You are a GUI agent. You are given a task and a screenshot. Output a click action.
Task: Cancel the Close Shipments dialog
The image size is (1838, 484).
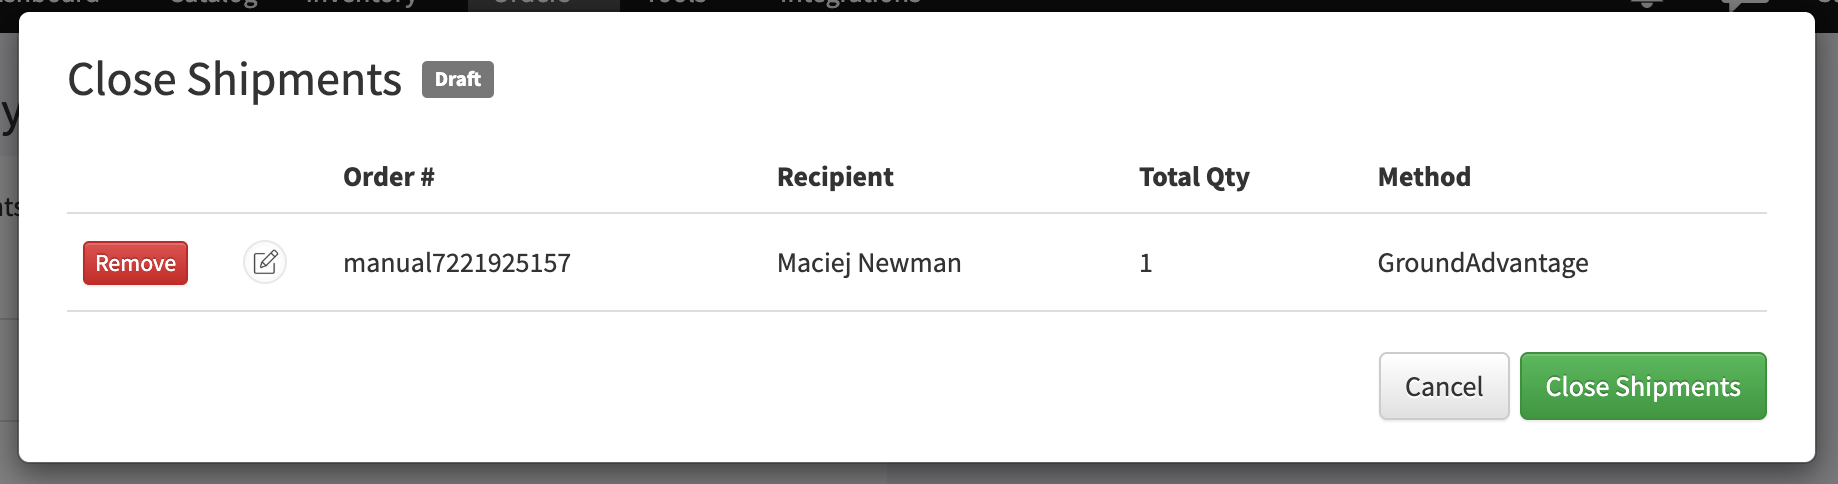tap(1443, 386)
